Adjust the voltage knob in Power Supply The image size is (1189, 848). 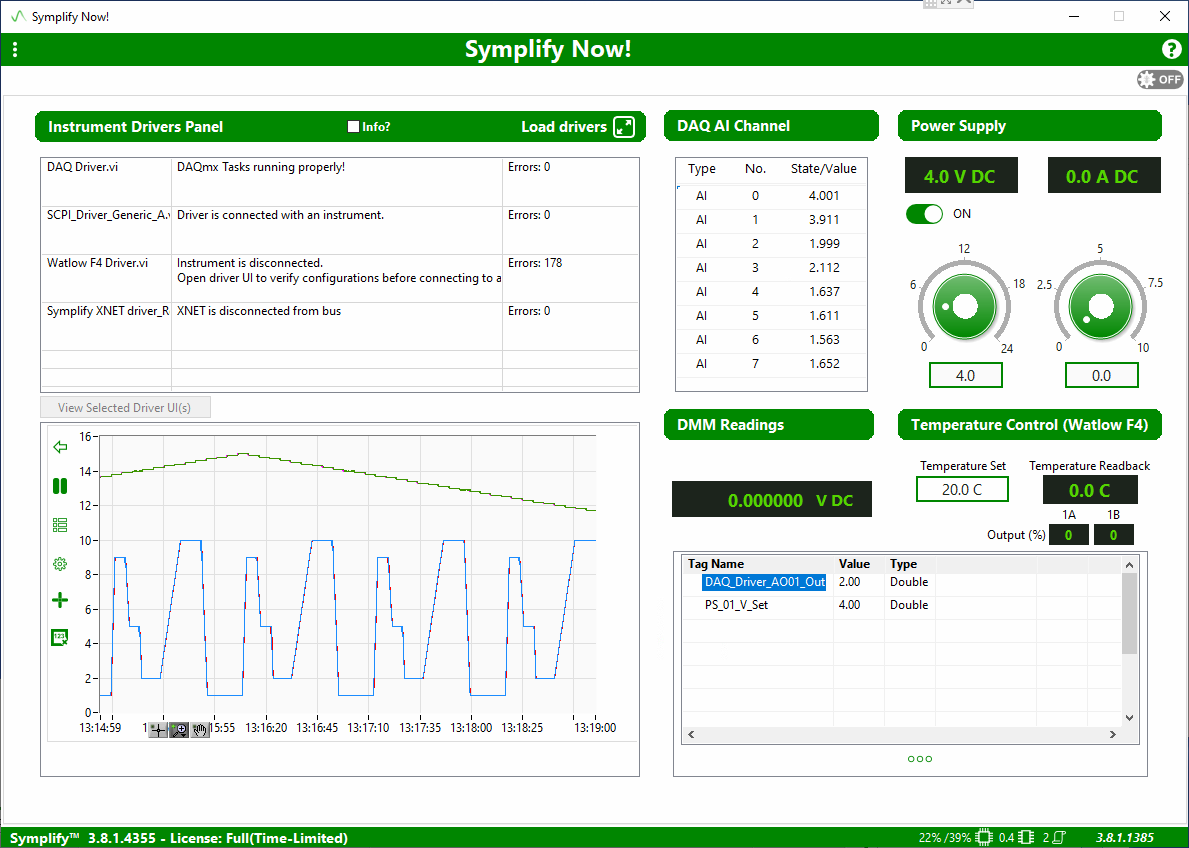point(963,305)
